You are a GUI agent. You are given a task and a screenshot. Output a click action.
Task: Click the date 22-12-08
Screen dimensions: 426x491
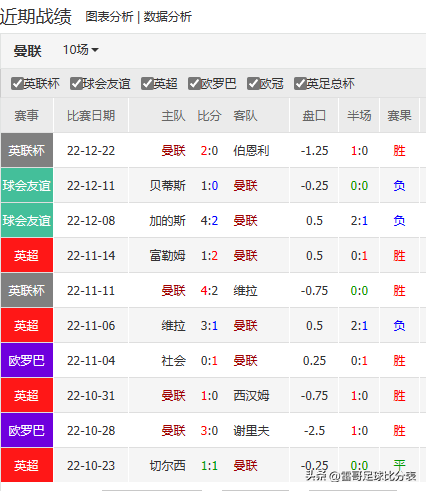coord(91,221)
